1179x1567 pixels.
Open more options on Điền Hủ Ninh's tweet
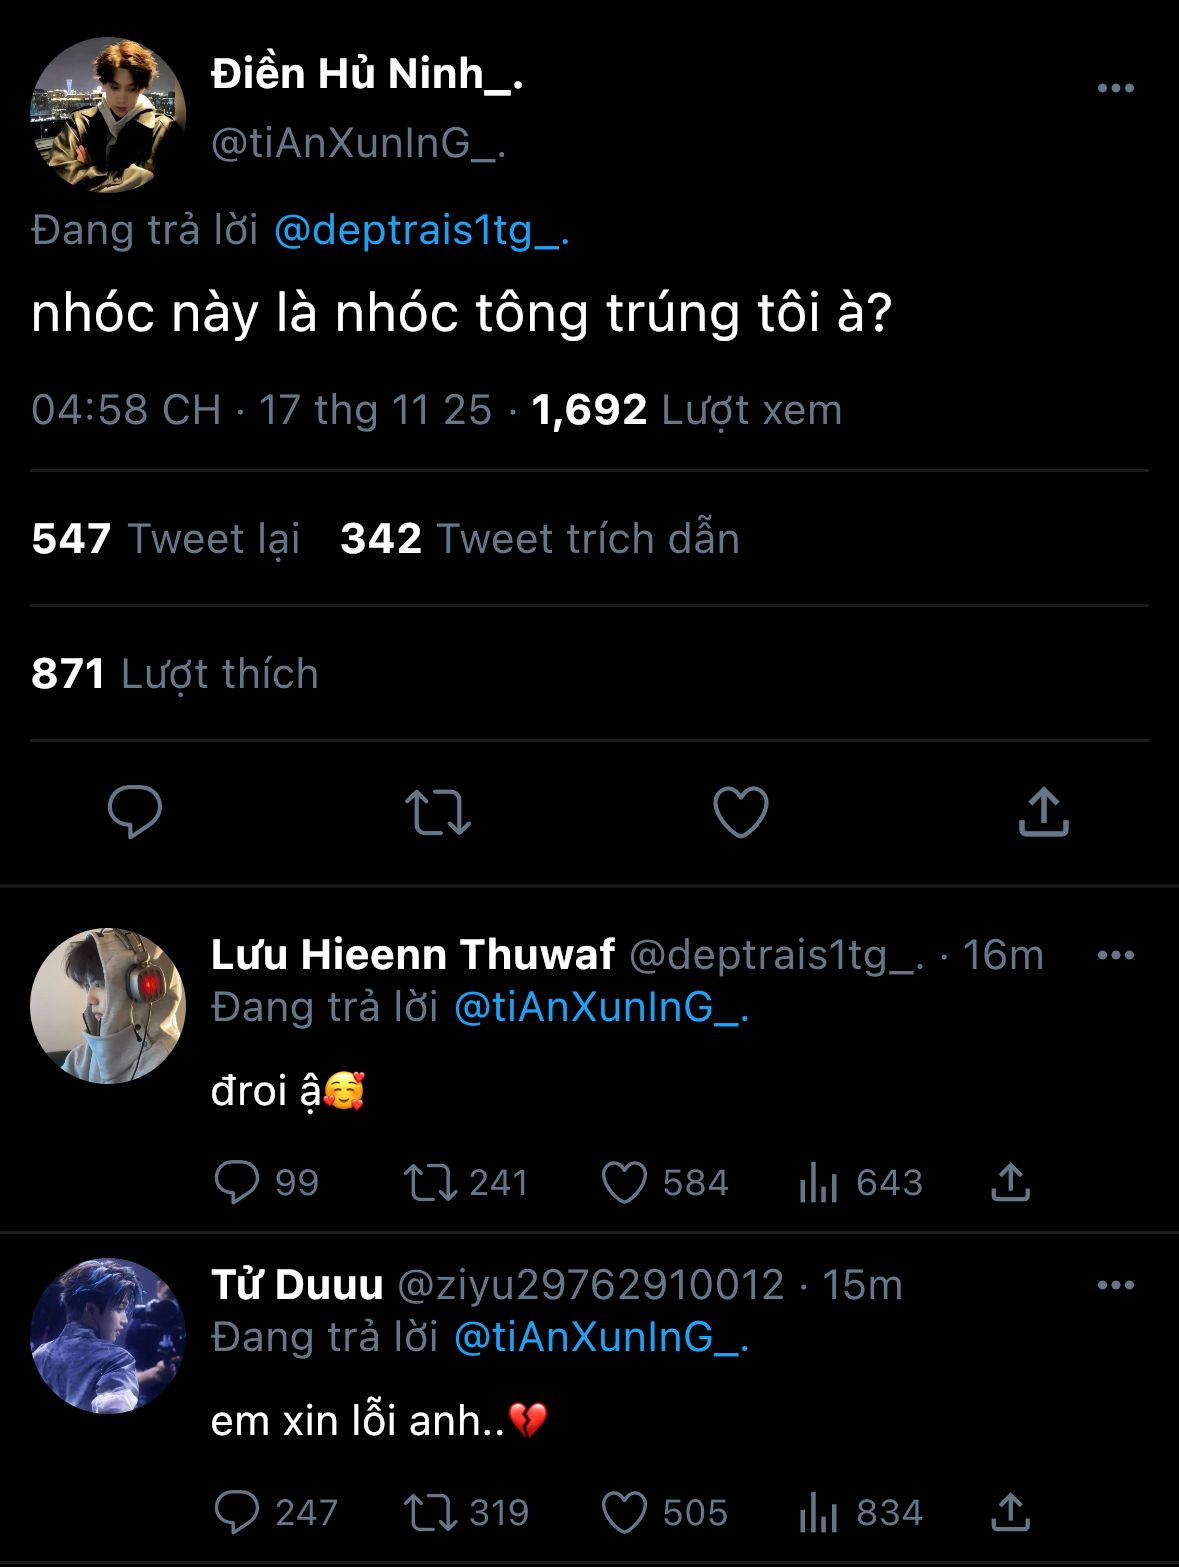1115,88
